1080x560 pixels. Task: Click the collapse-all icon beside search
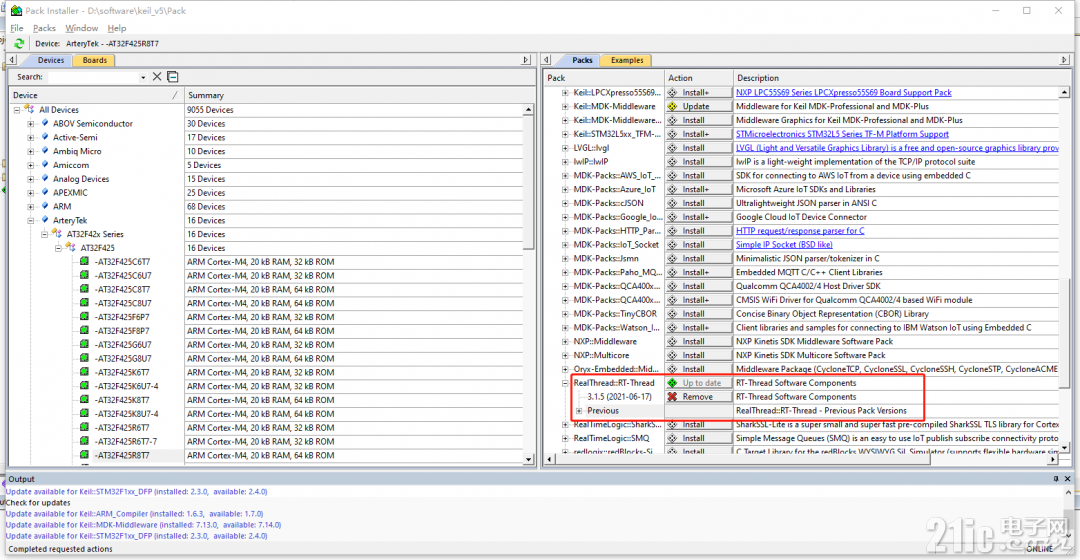click(173, 76)
